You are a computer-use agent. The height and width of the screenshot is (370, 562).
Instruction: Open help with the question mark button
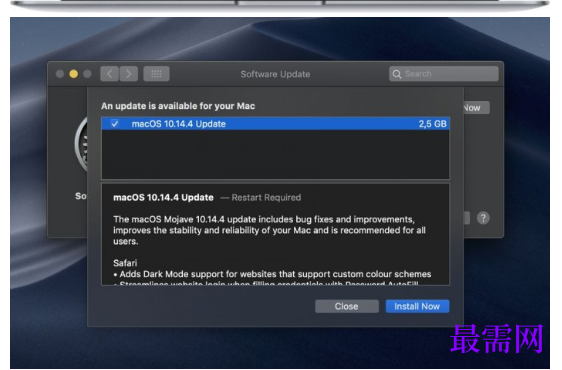point(483,218)
